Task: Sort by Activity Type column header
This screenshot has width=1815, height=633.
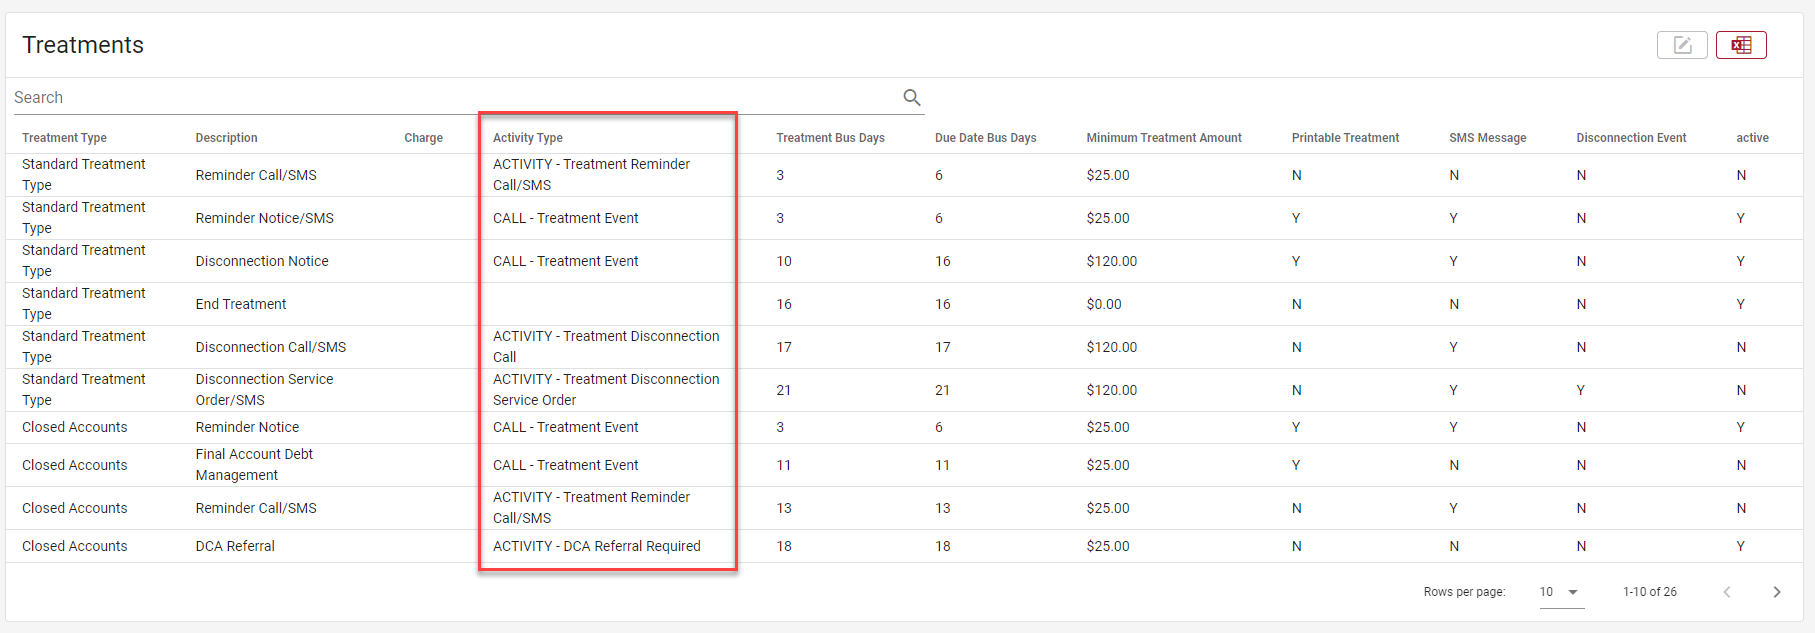Action: coord(527,138)
